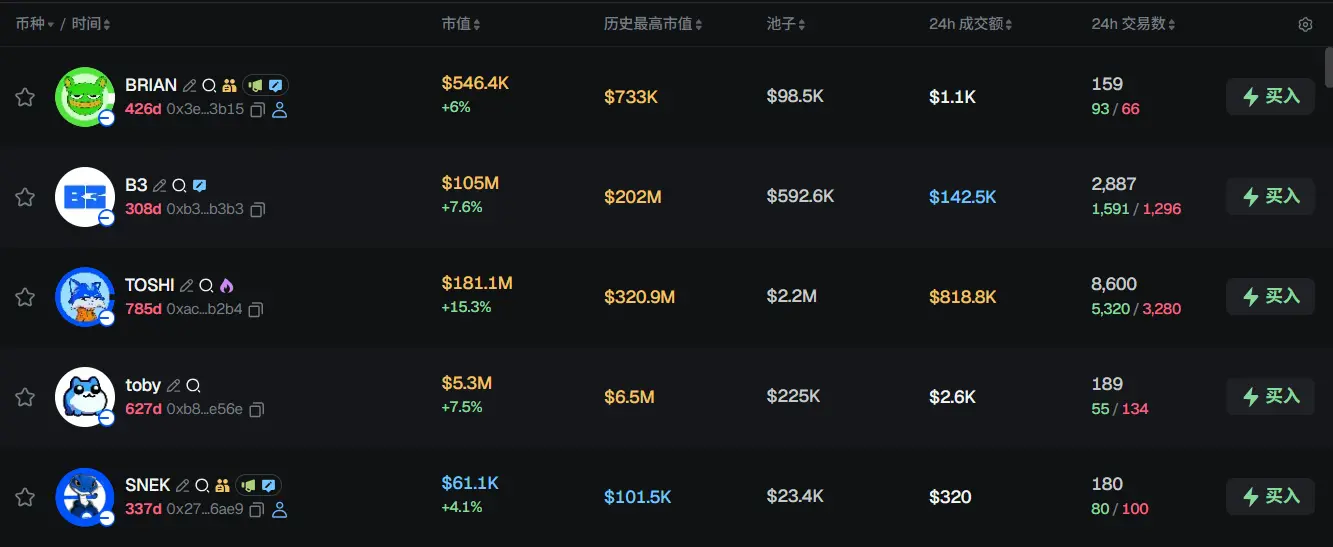Click 买入 button for B3

(1270, 197)
